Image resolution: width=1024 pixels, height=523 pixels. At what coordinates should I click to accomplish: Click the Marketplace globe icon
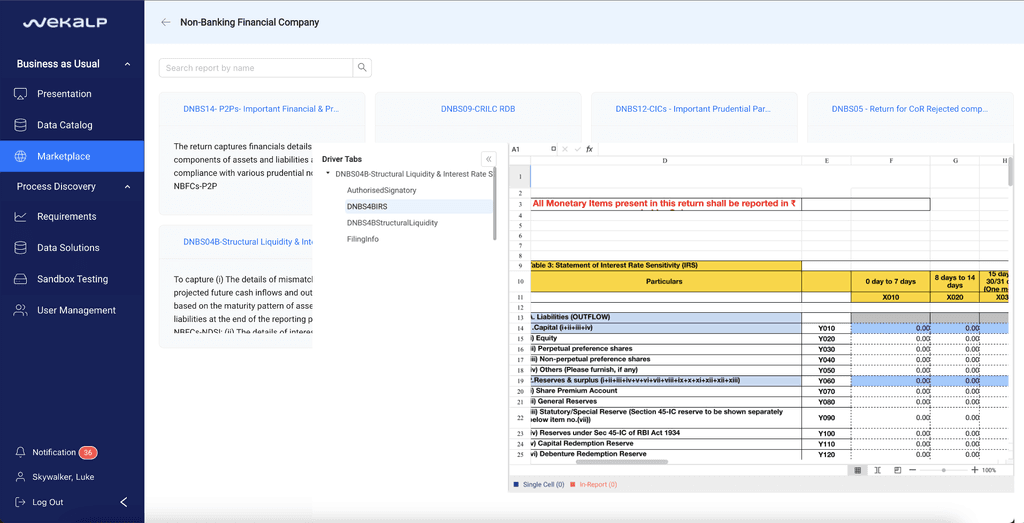20,157
